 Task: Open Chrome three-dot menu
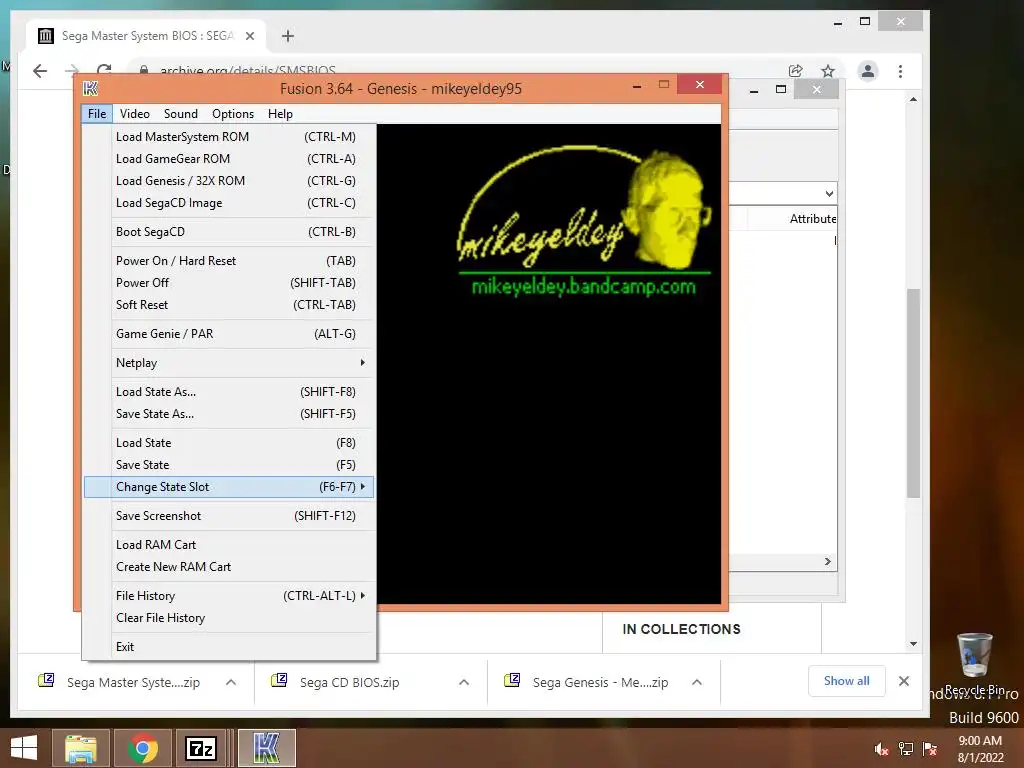[901, 71]
